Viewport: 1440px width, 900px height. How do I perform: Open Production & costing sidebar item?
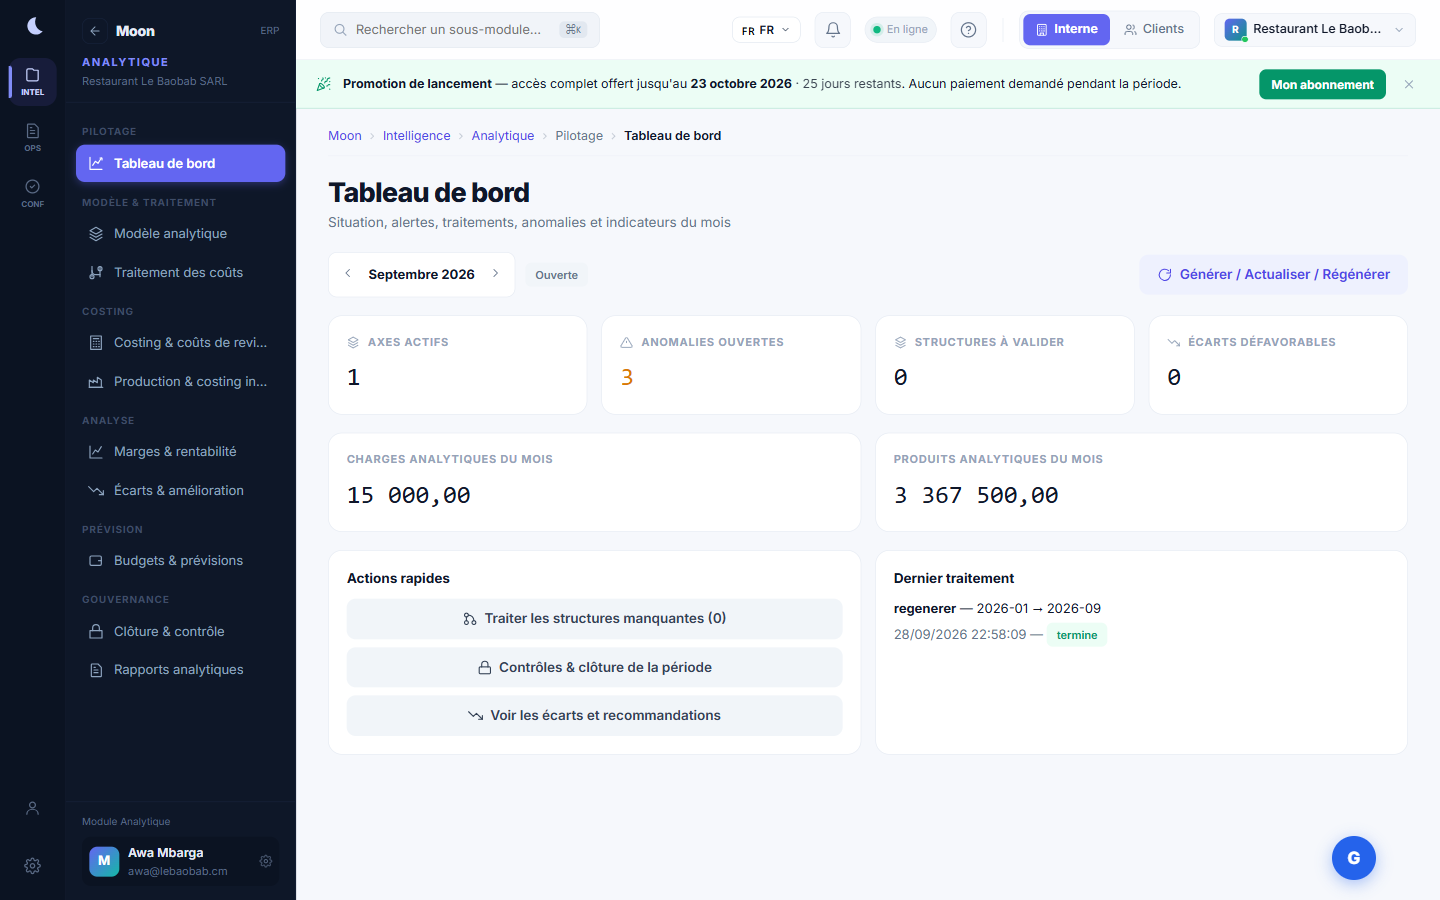tap(181, 382)
